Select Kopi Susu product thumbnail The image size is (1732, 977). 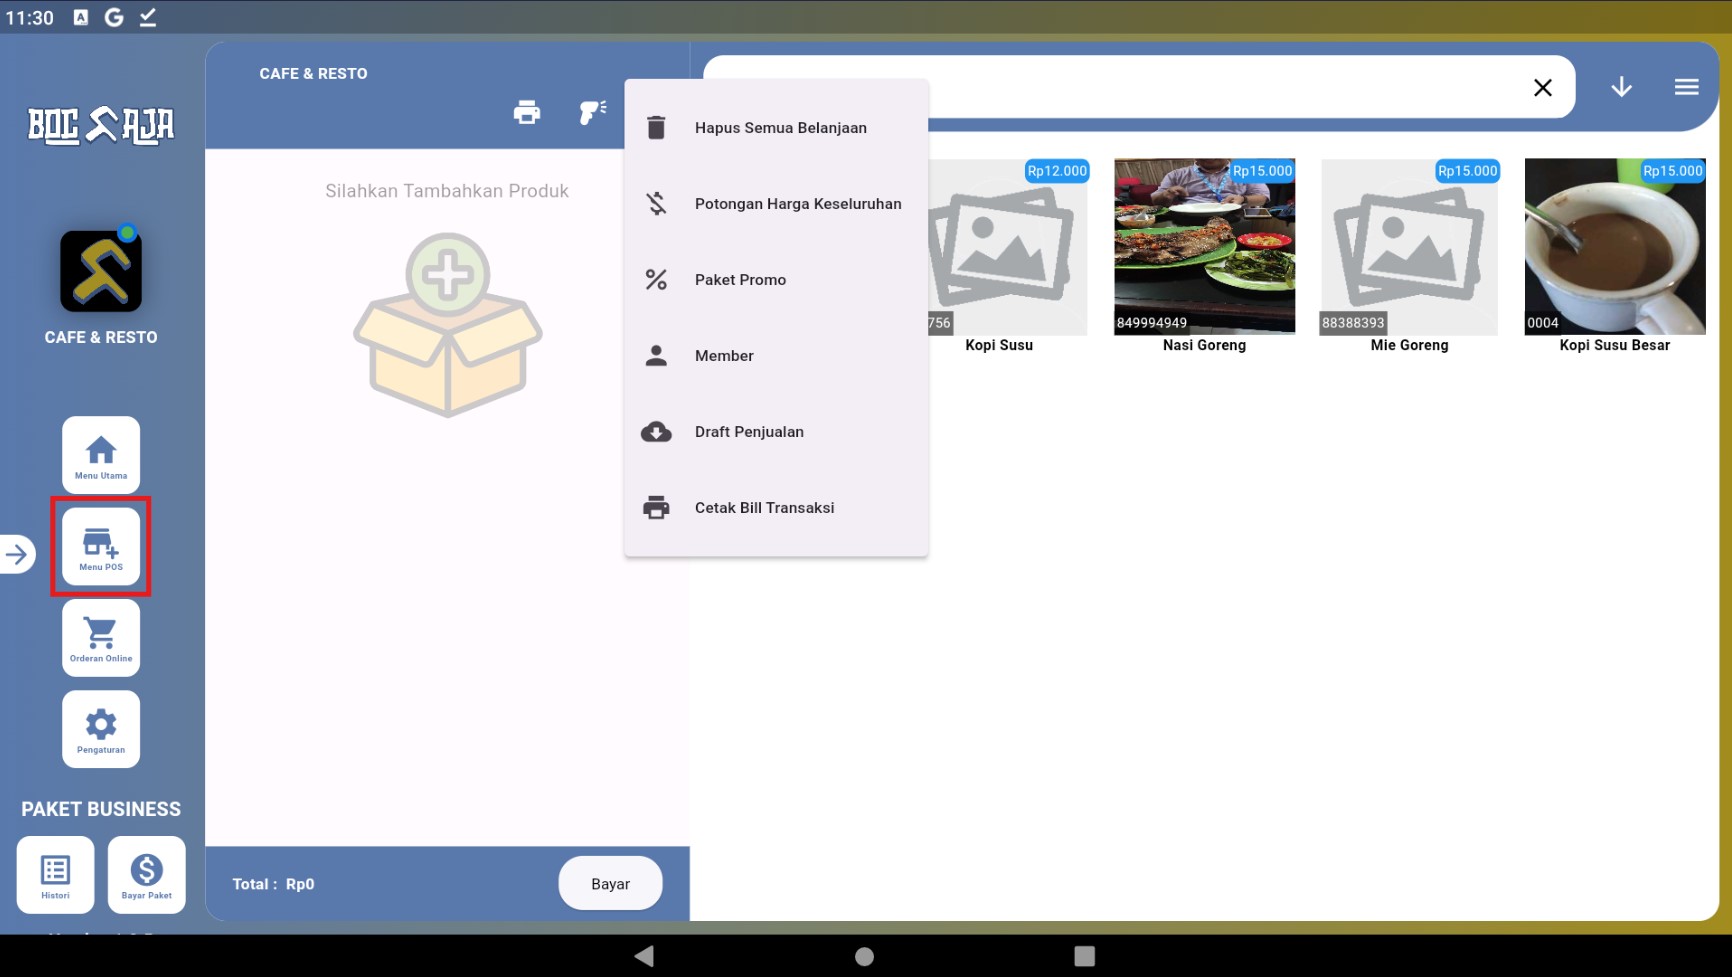pos(1008,246)
